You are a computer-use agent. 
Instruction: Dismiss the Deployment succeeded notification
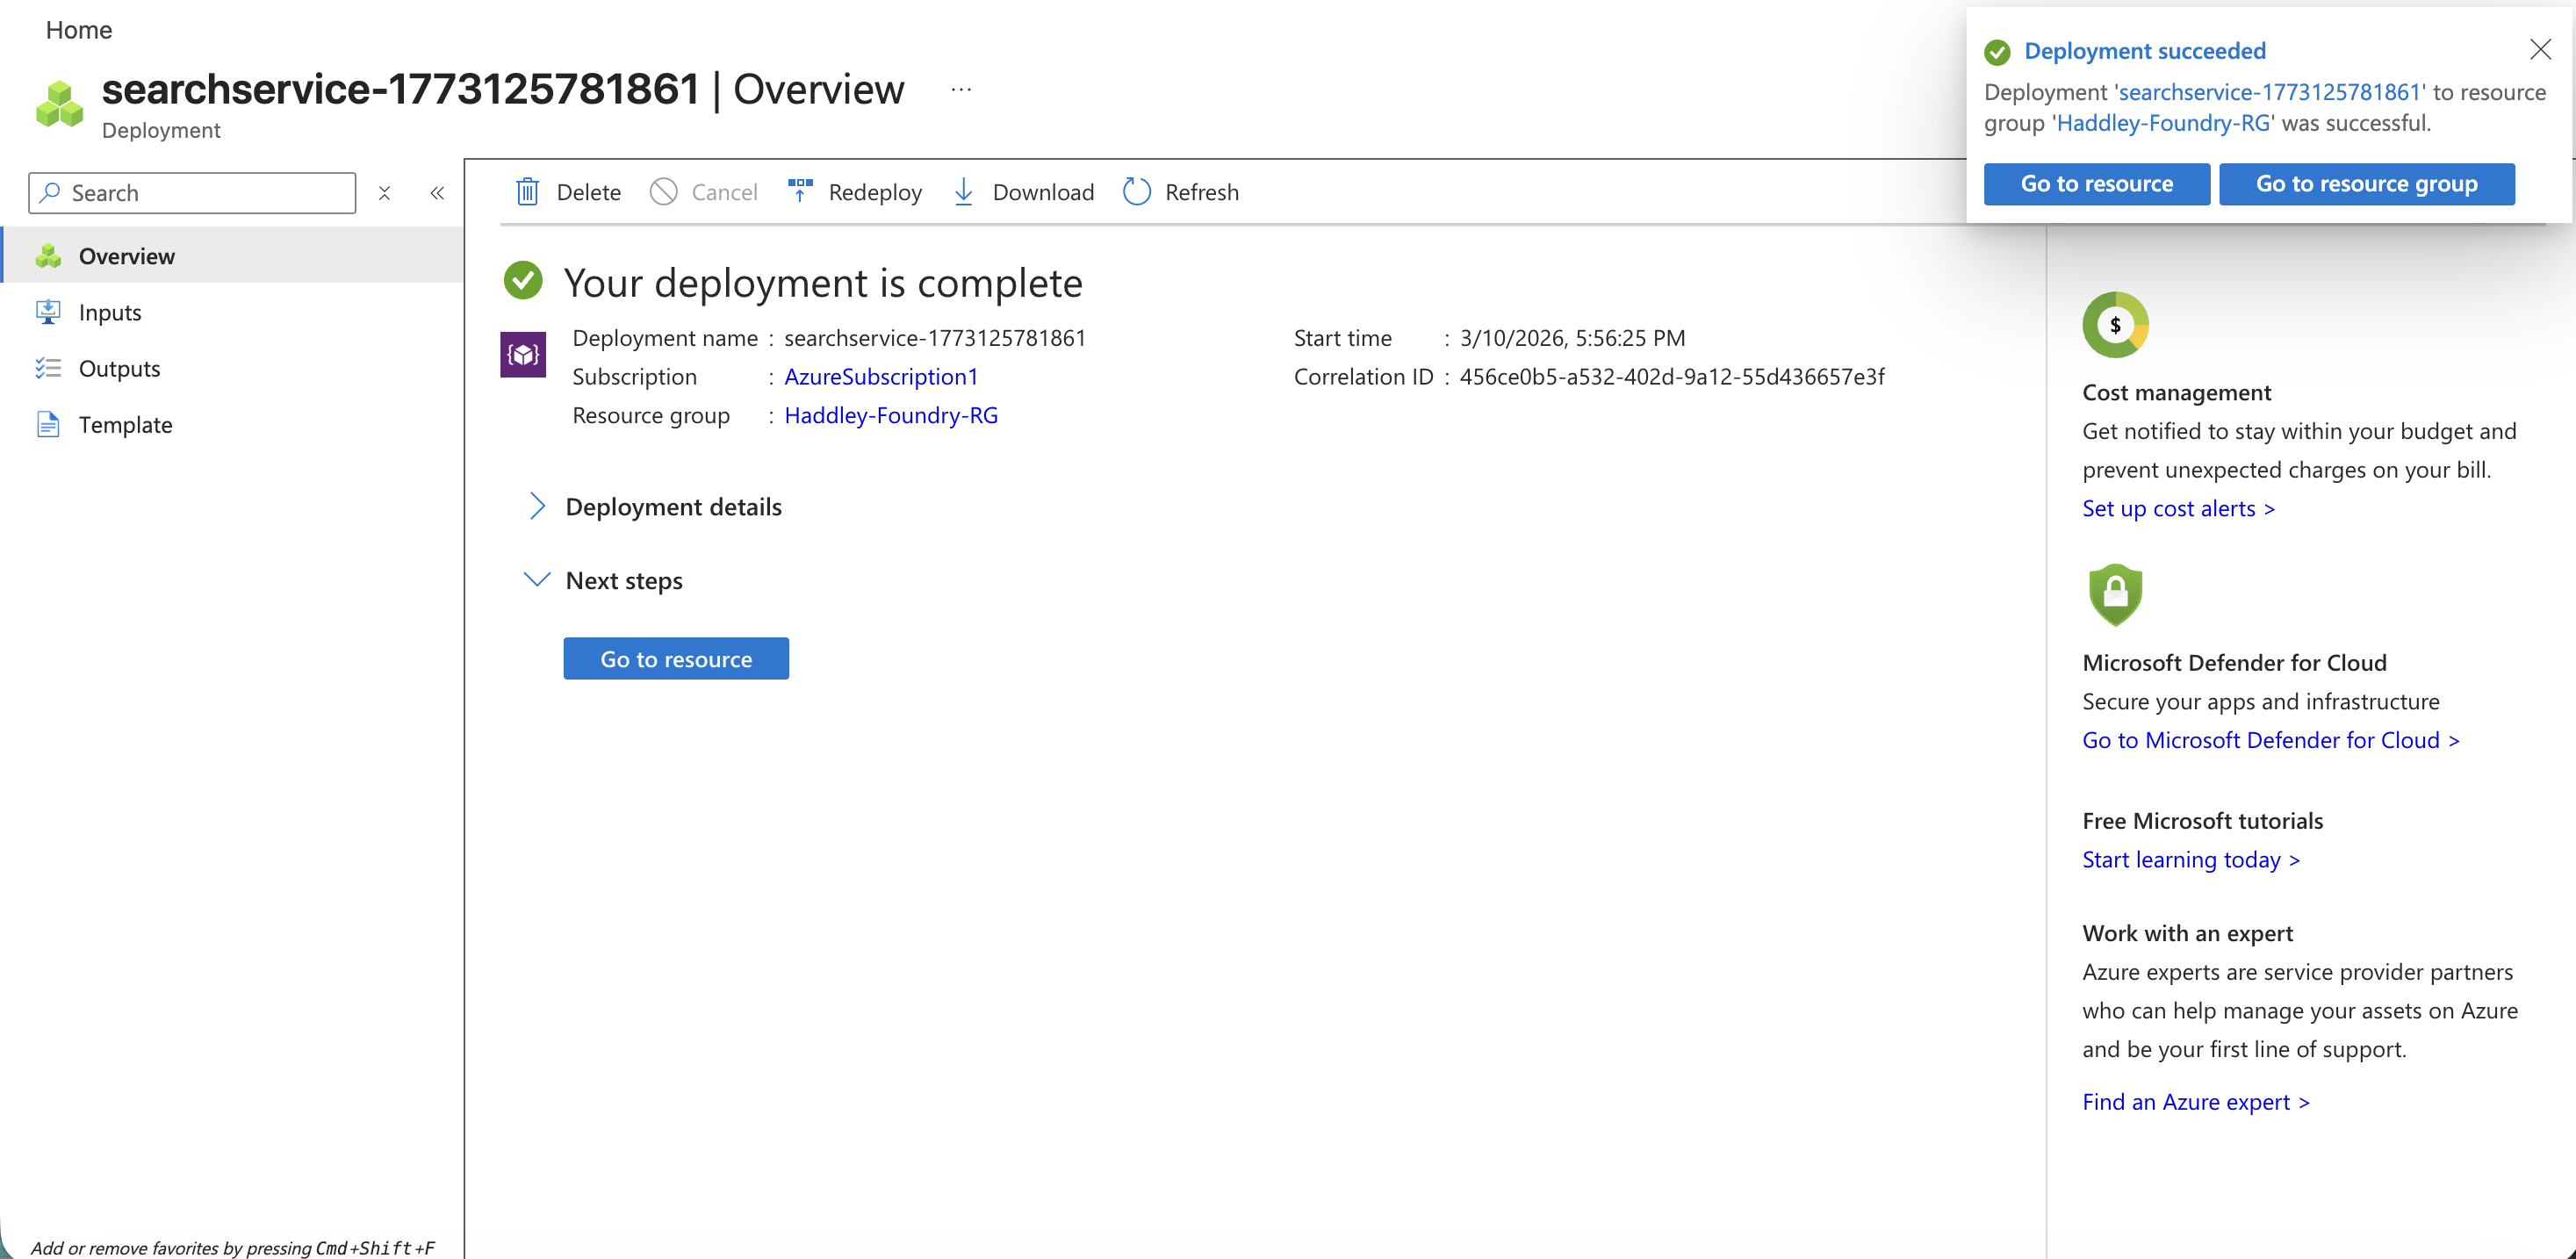coord(2540,48)
